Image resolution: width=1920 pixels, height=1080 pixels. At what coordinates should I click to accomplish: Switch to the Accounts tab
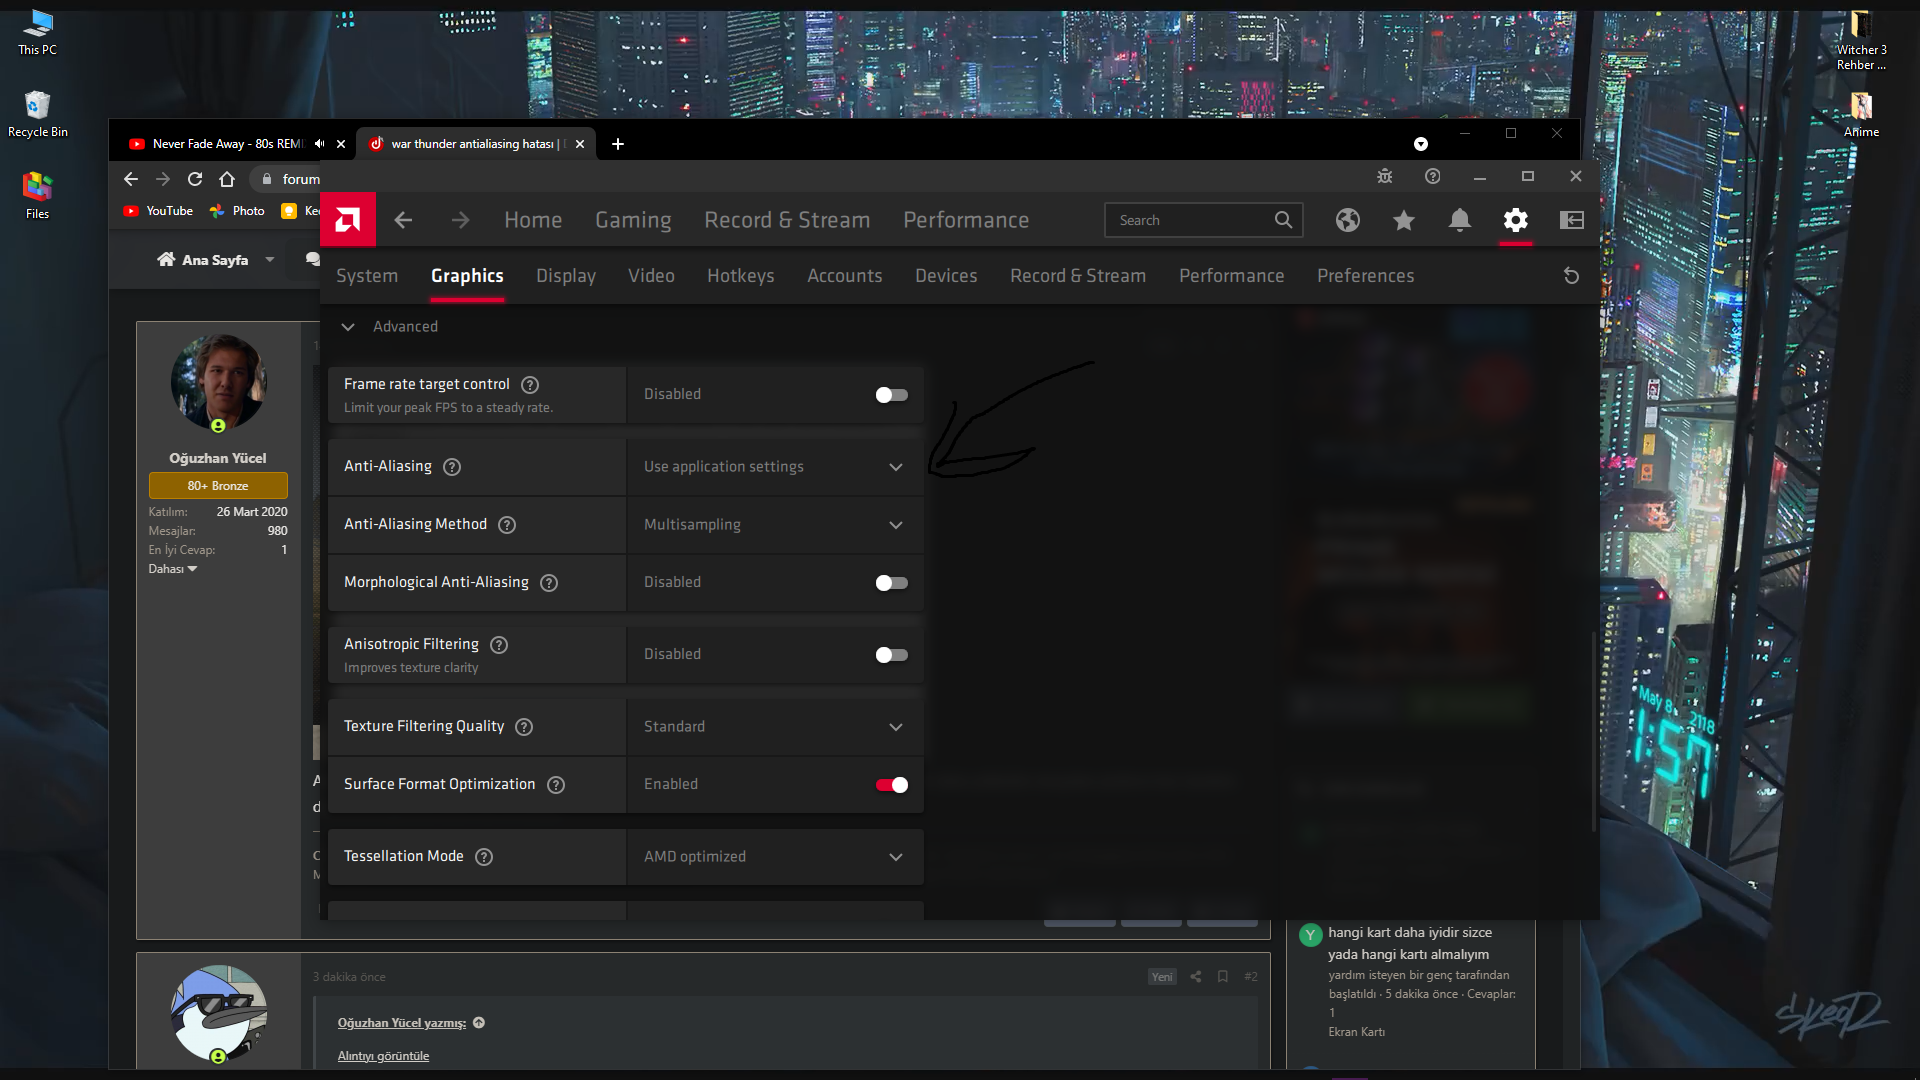click(x=845, y=276)
